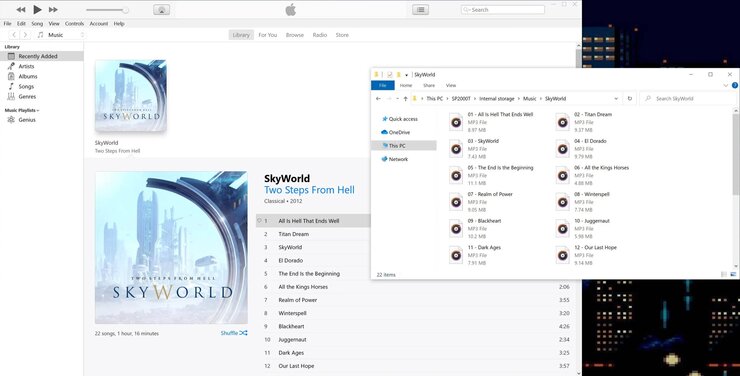Refresh the SkyWorld folder in Explorer

tap(630, 99)
